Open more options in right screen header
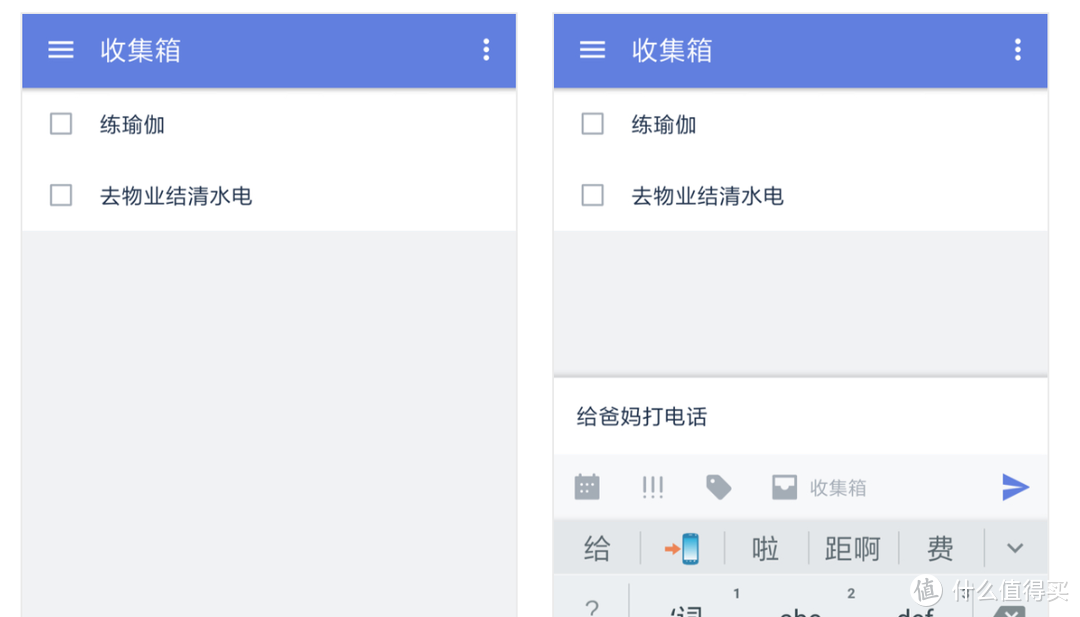This screenshot has height=617, width=1080. pyautogui.click(x=1017, y=50)
